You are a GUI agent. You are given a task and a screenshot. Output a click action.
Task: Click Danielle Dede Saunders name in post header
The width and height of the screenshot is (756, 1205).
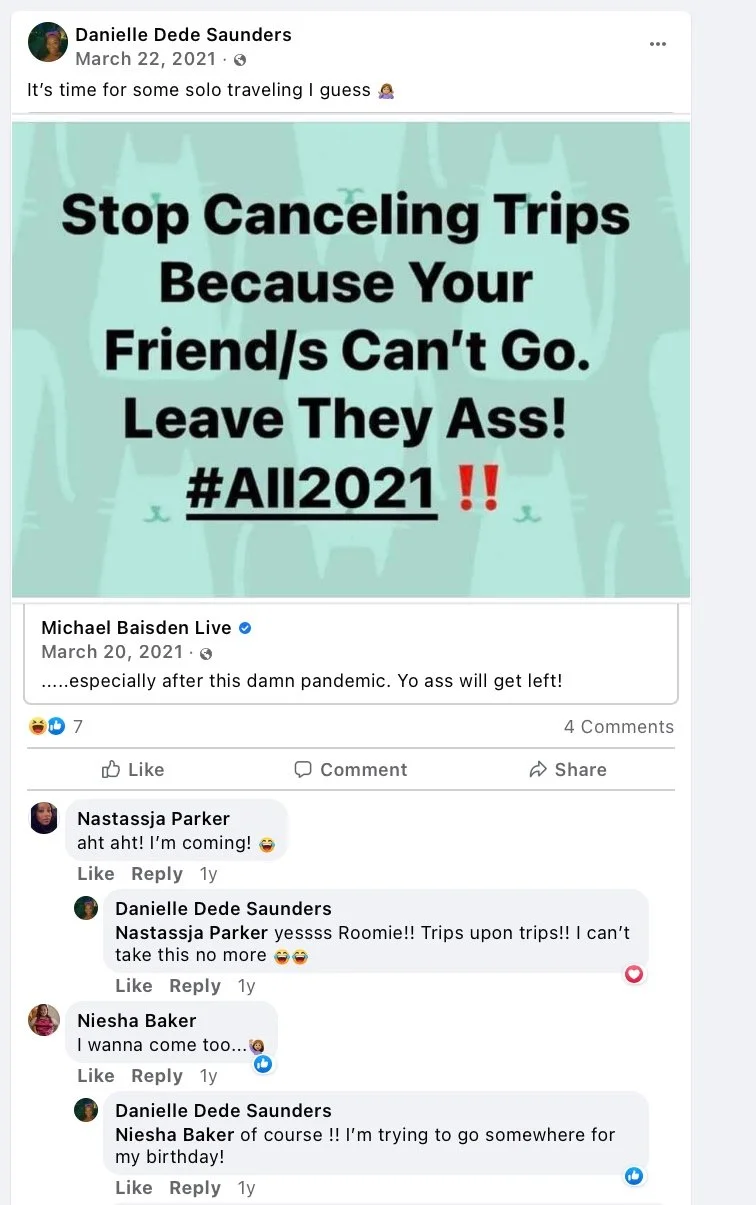(183, 35)
